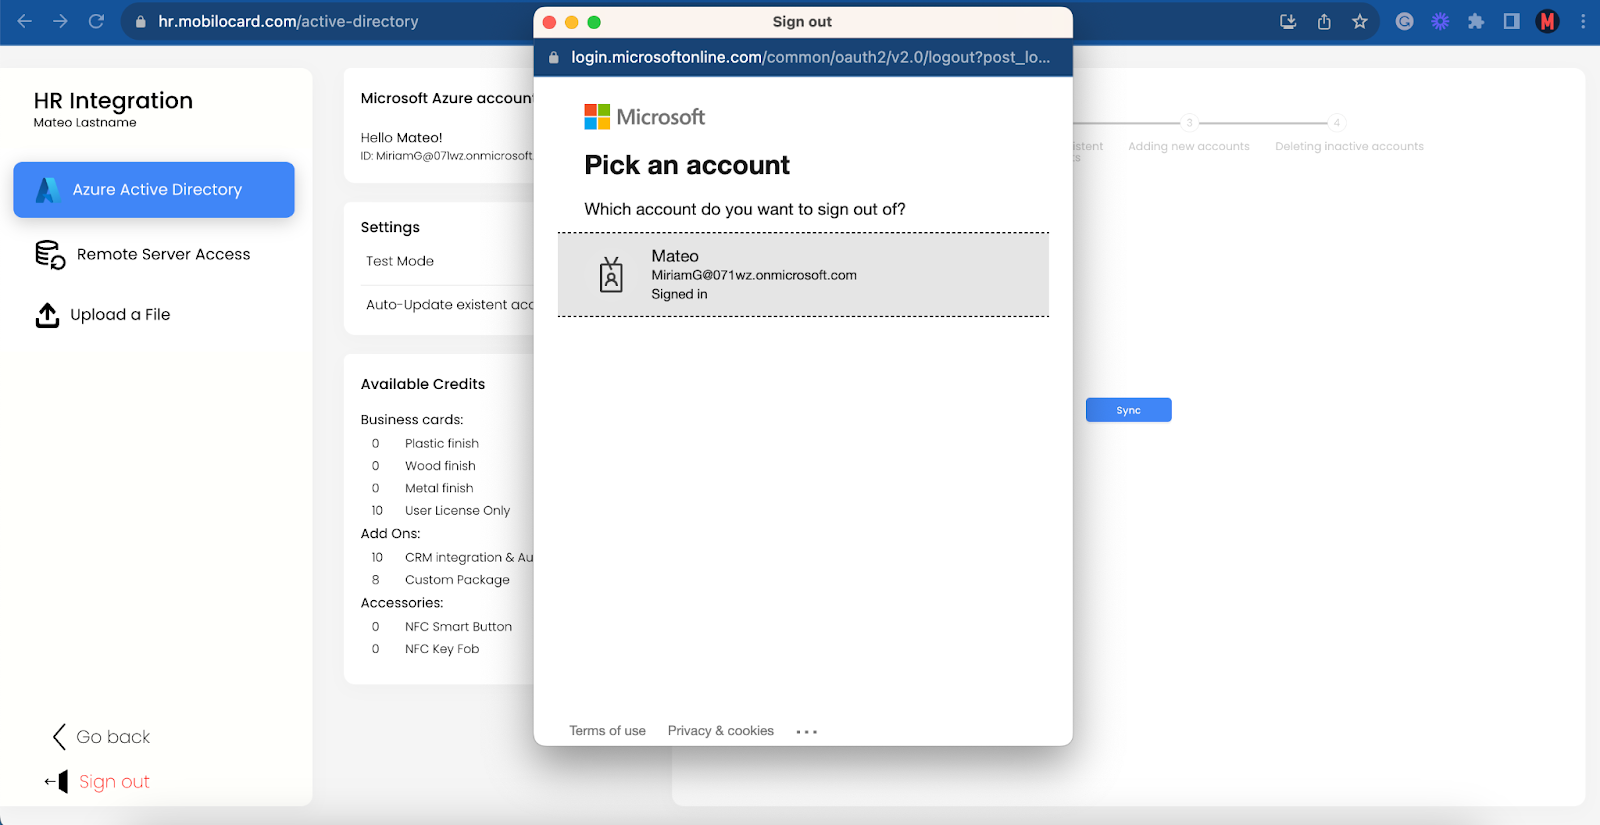Click the share page icon

[x=1324, y=21]
